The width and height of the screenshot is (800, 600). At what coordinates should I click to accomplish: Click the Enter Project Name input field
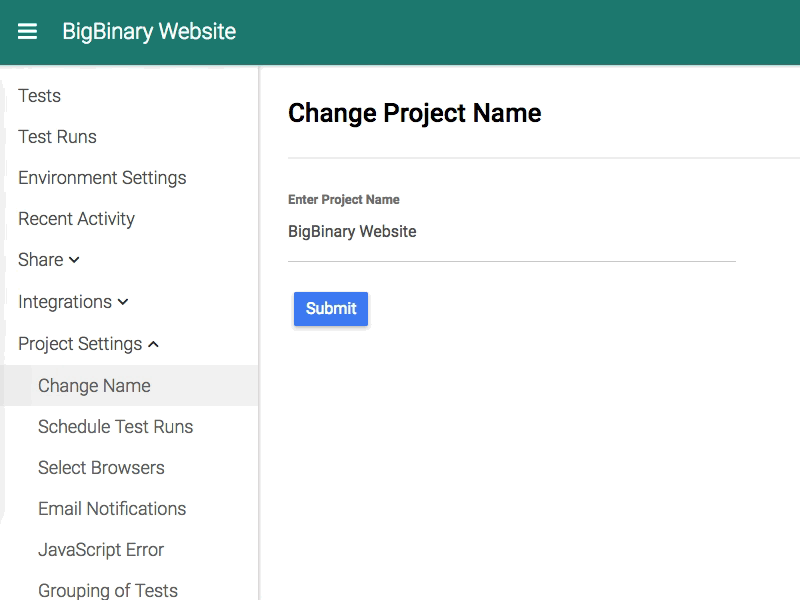pos(510,232)
